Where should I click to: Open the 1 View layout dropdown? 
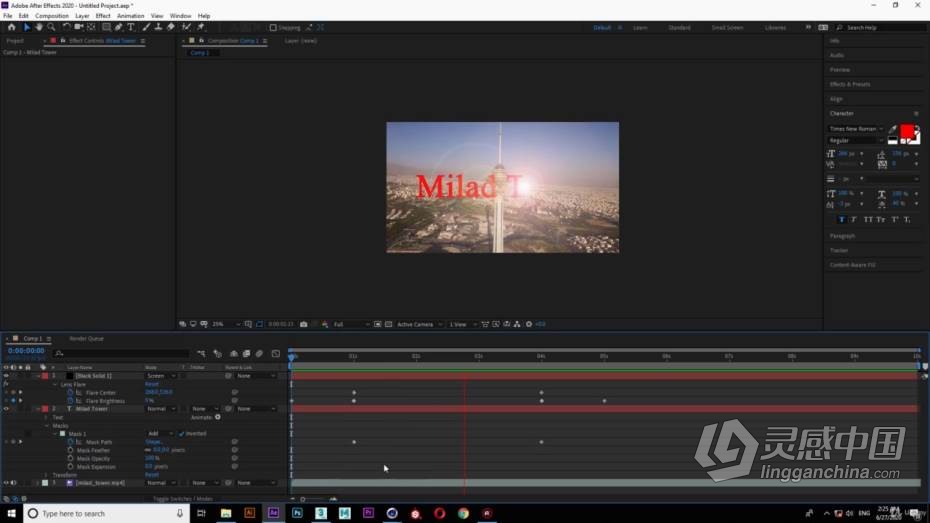pos(461,324)
